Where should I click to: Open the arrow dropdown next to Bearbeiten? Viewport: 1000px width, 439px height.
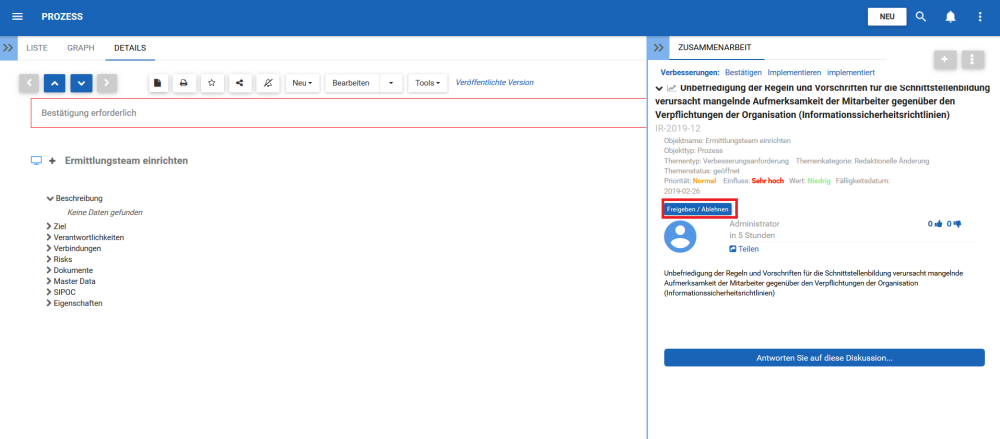pos(391,83)
